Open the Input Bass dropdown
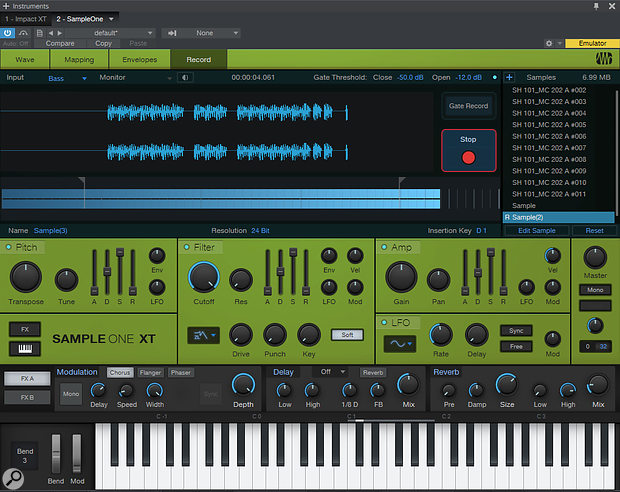 pos(67,78)
